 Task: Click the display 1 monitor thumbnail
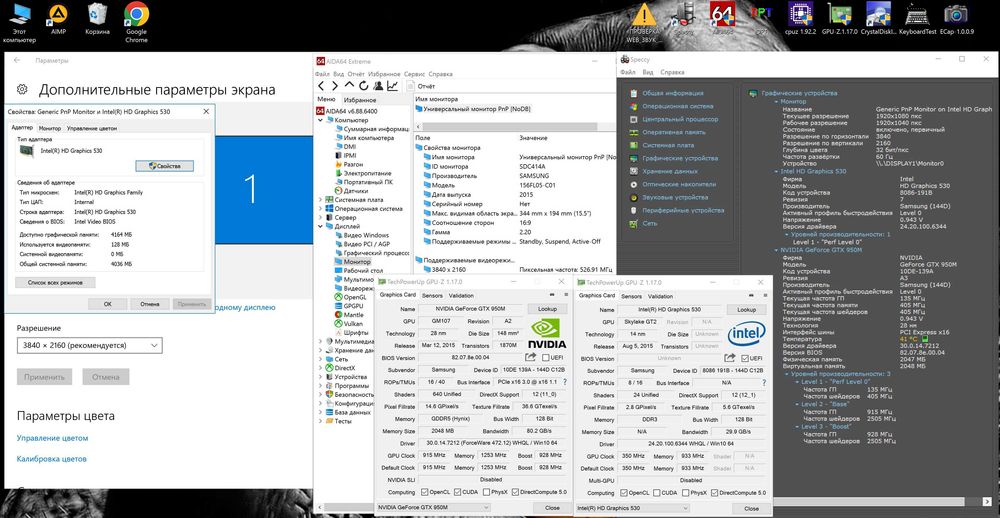click(x=263, y=189)
